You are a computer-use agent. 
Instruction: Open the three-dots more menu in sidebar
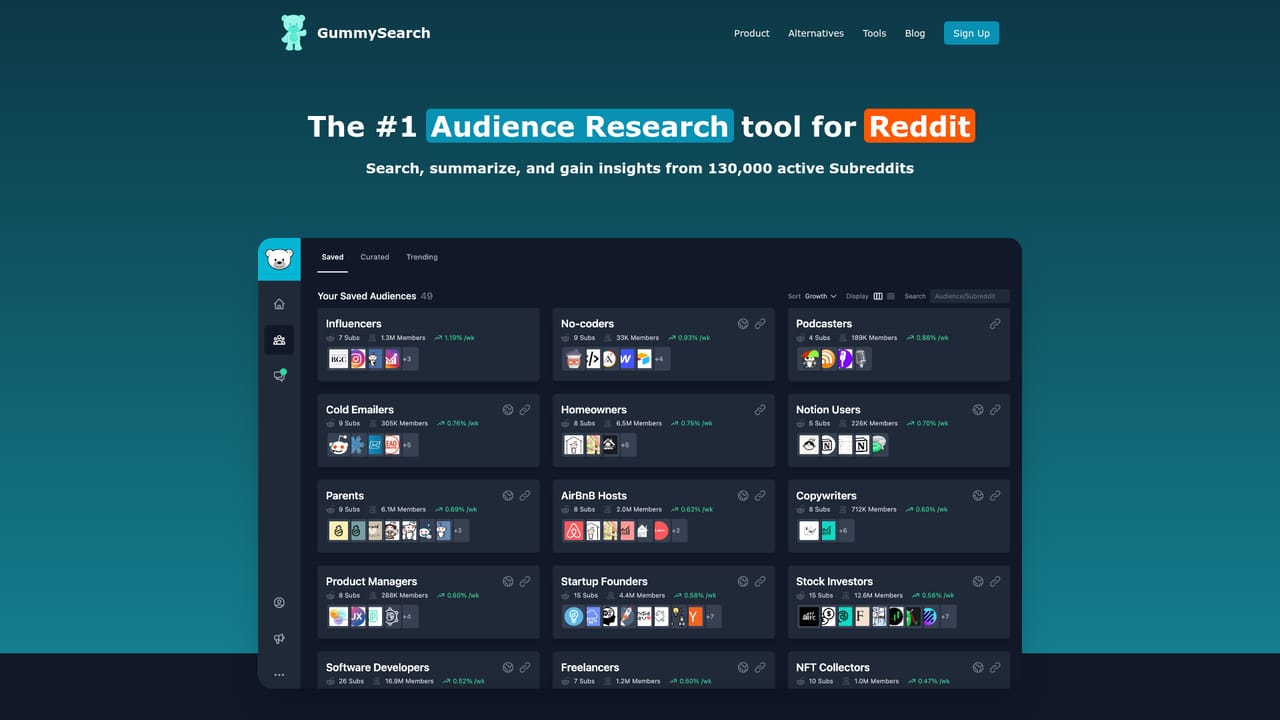click(279, 675)
